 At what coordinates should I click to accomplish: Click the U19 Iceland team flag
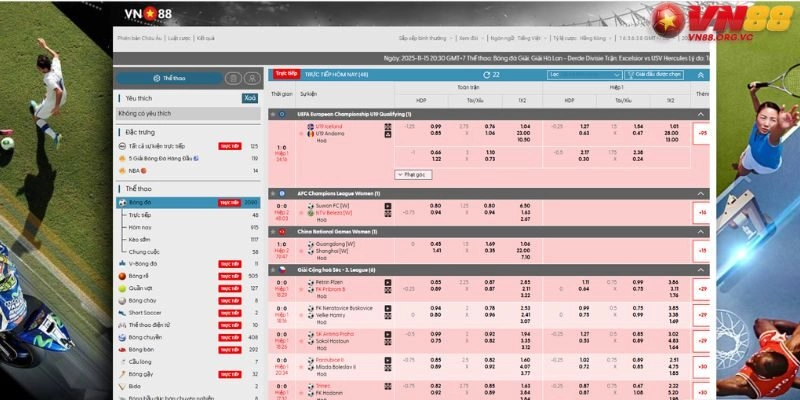pyautogui.click(x=311, y=126)
